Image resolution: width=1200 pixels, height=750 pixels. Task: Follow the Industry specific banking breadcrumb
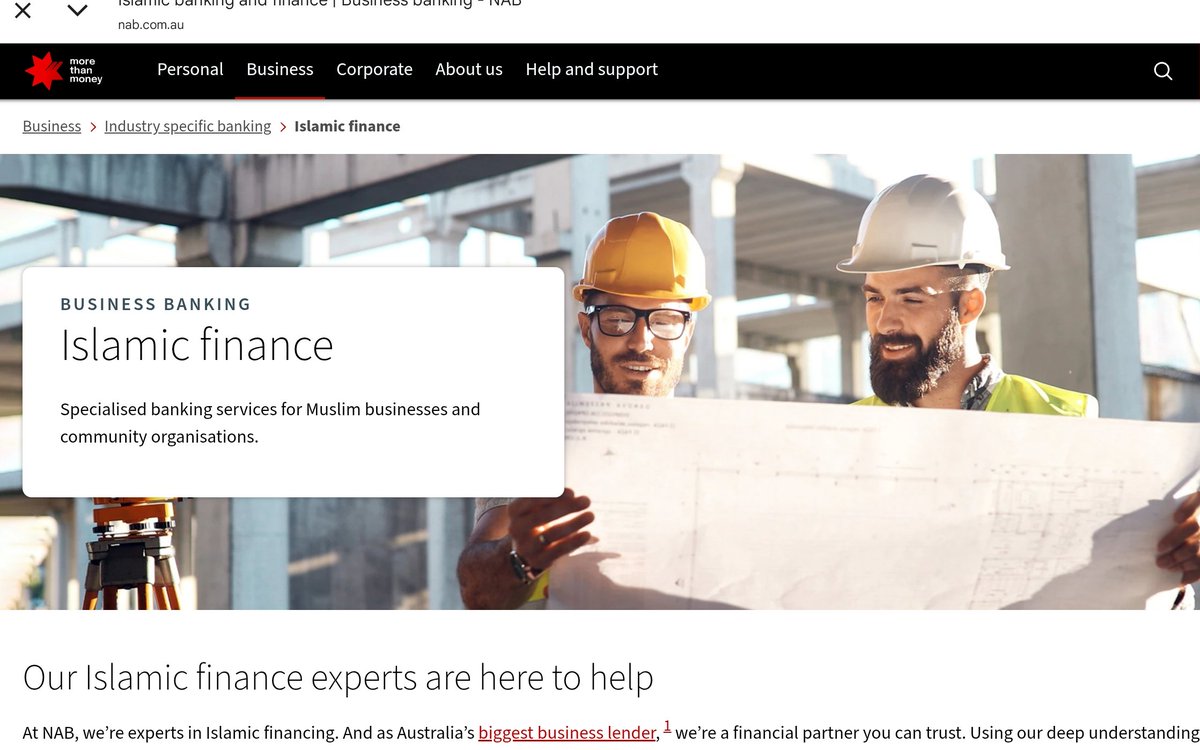(188, 126)
